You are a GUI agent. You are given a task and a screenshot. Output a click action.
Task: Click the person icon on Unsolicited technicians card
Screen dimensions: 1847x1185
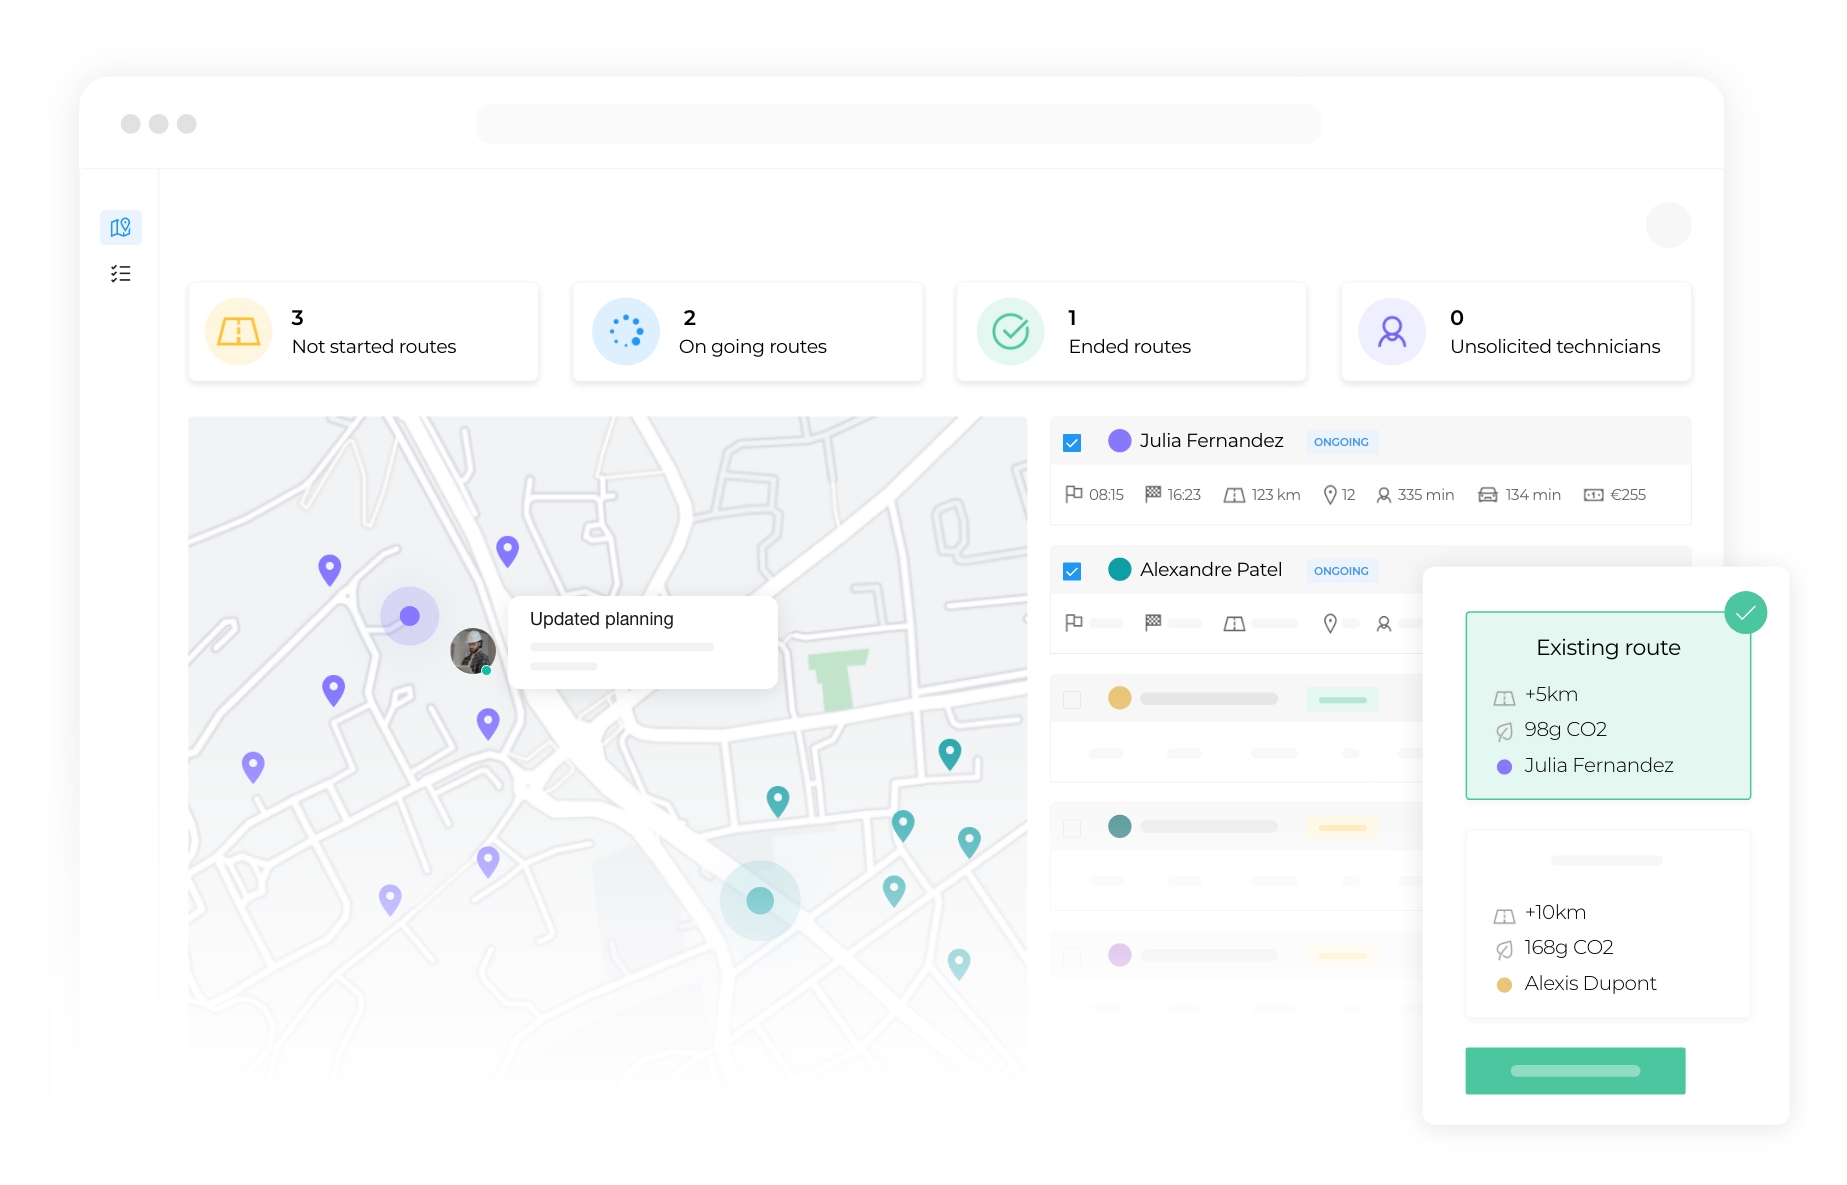(x=1391, y=331)
